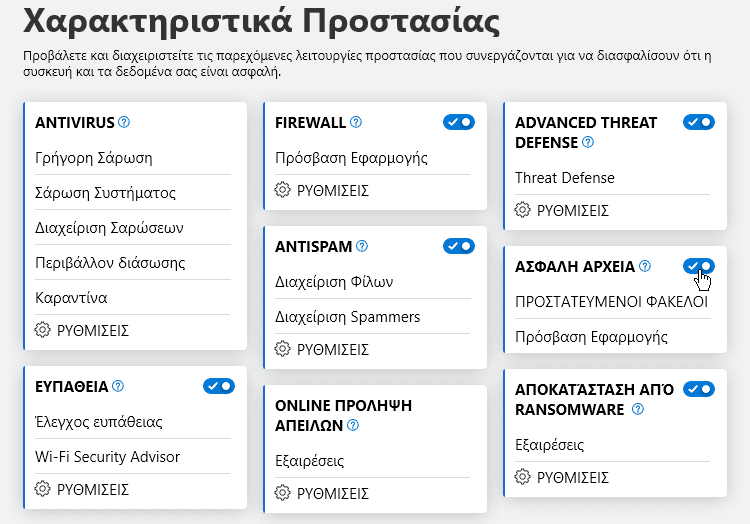Image resolution: width=750 pixels, height=524 pixels.
Task: Disable ransomware remediation toggle
Action: click(699, 389)
